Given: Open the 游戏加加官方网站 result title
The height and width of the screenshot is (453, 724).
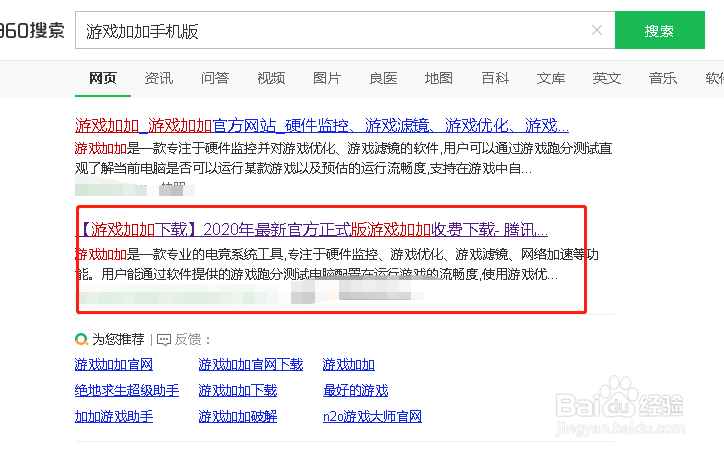Looking at the screenshot, I should [322, 125].
